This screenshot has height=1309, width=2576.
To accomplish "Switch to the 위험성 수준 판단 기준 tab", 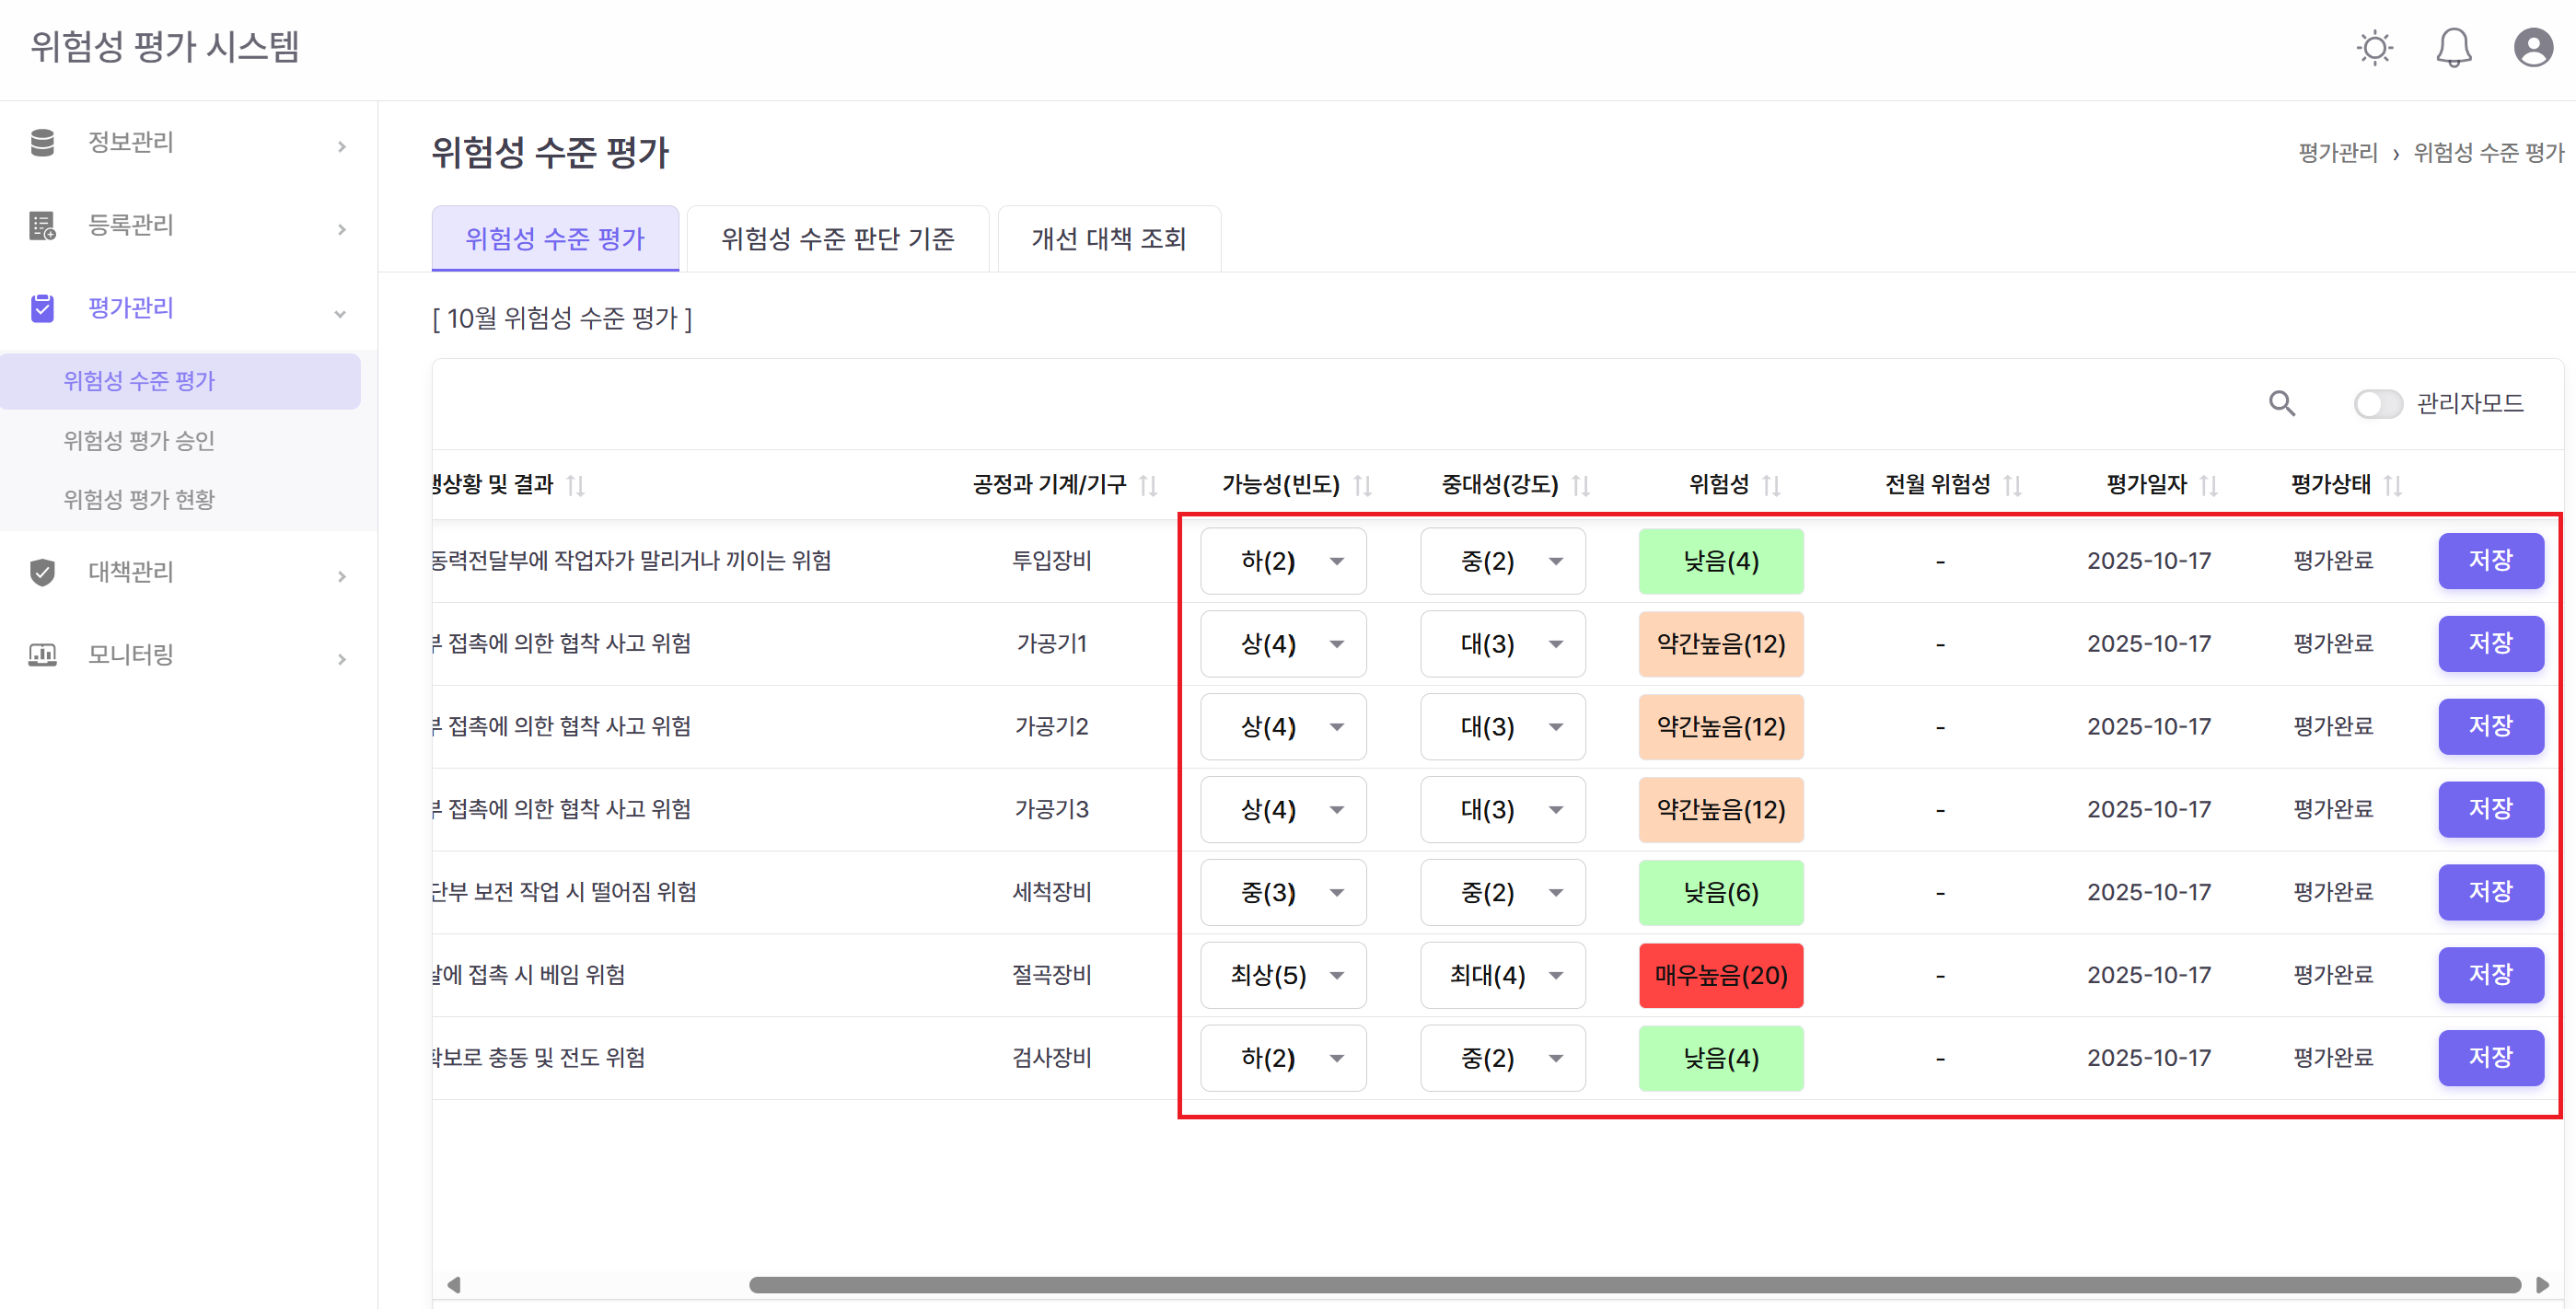I will click(x=837, y=238).
